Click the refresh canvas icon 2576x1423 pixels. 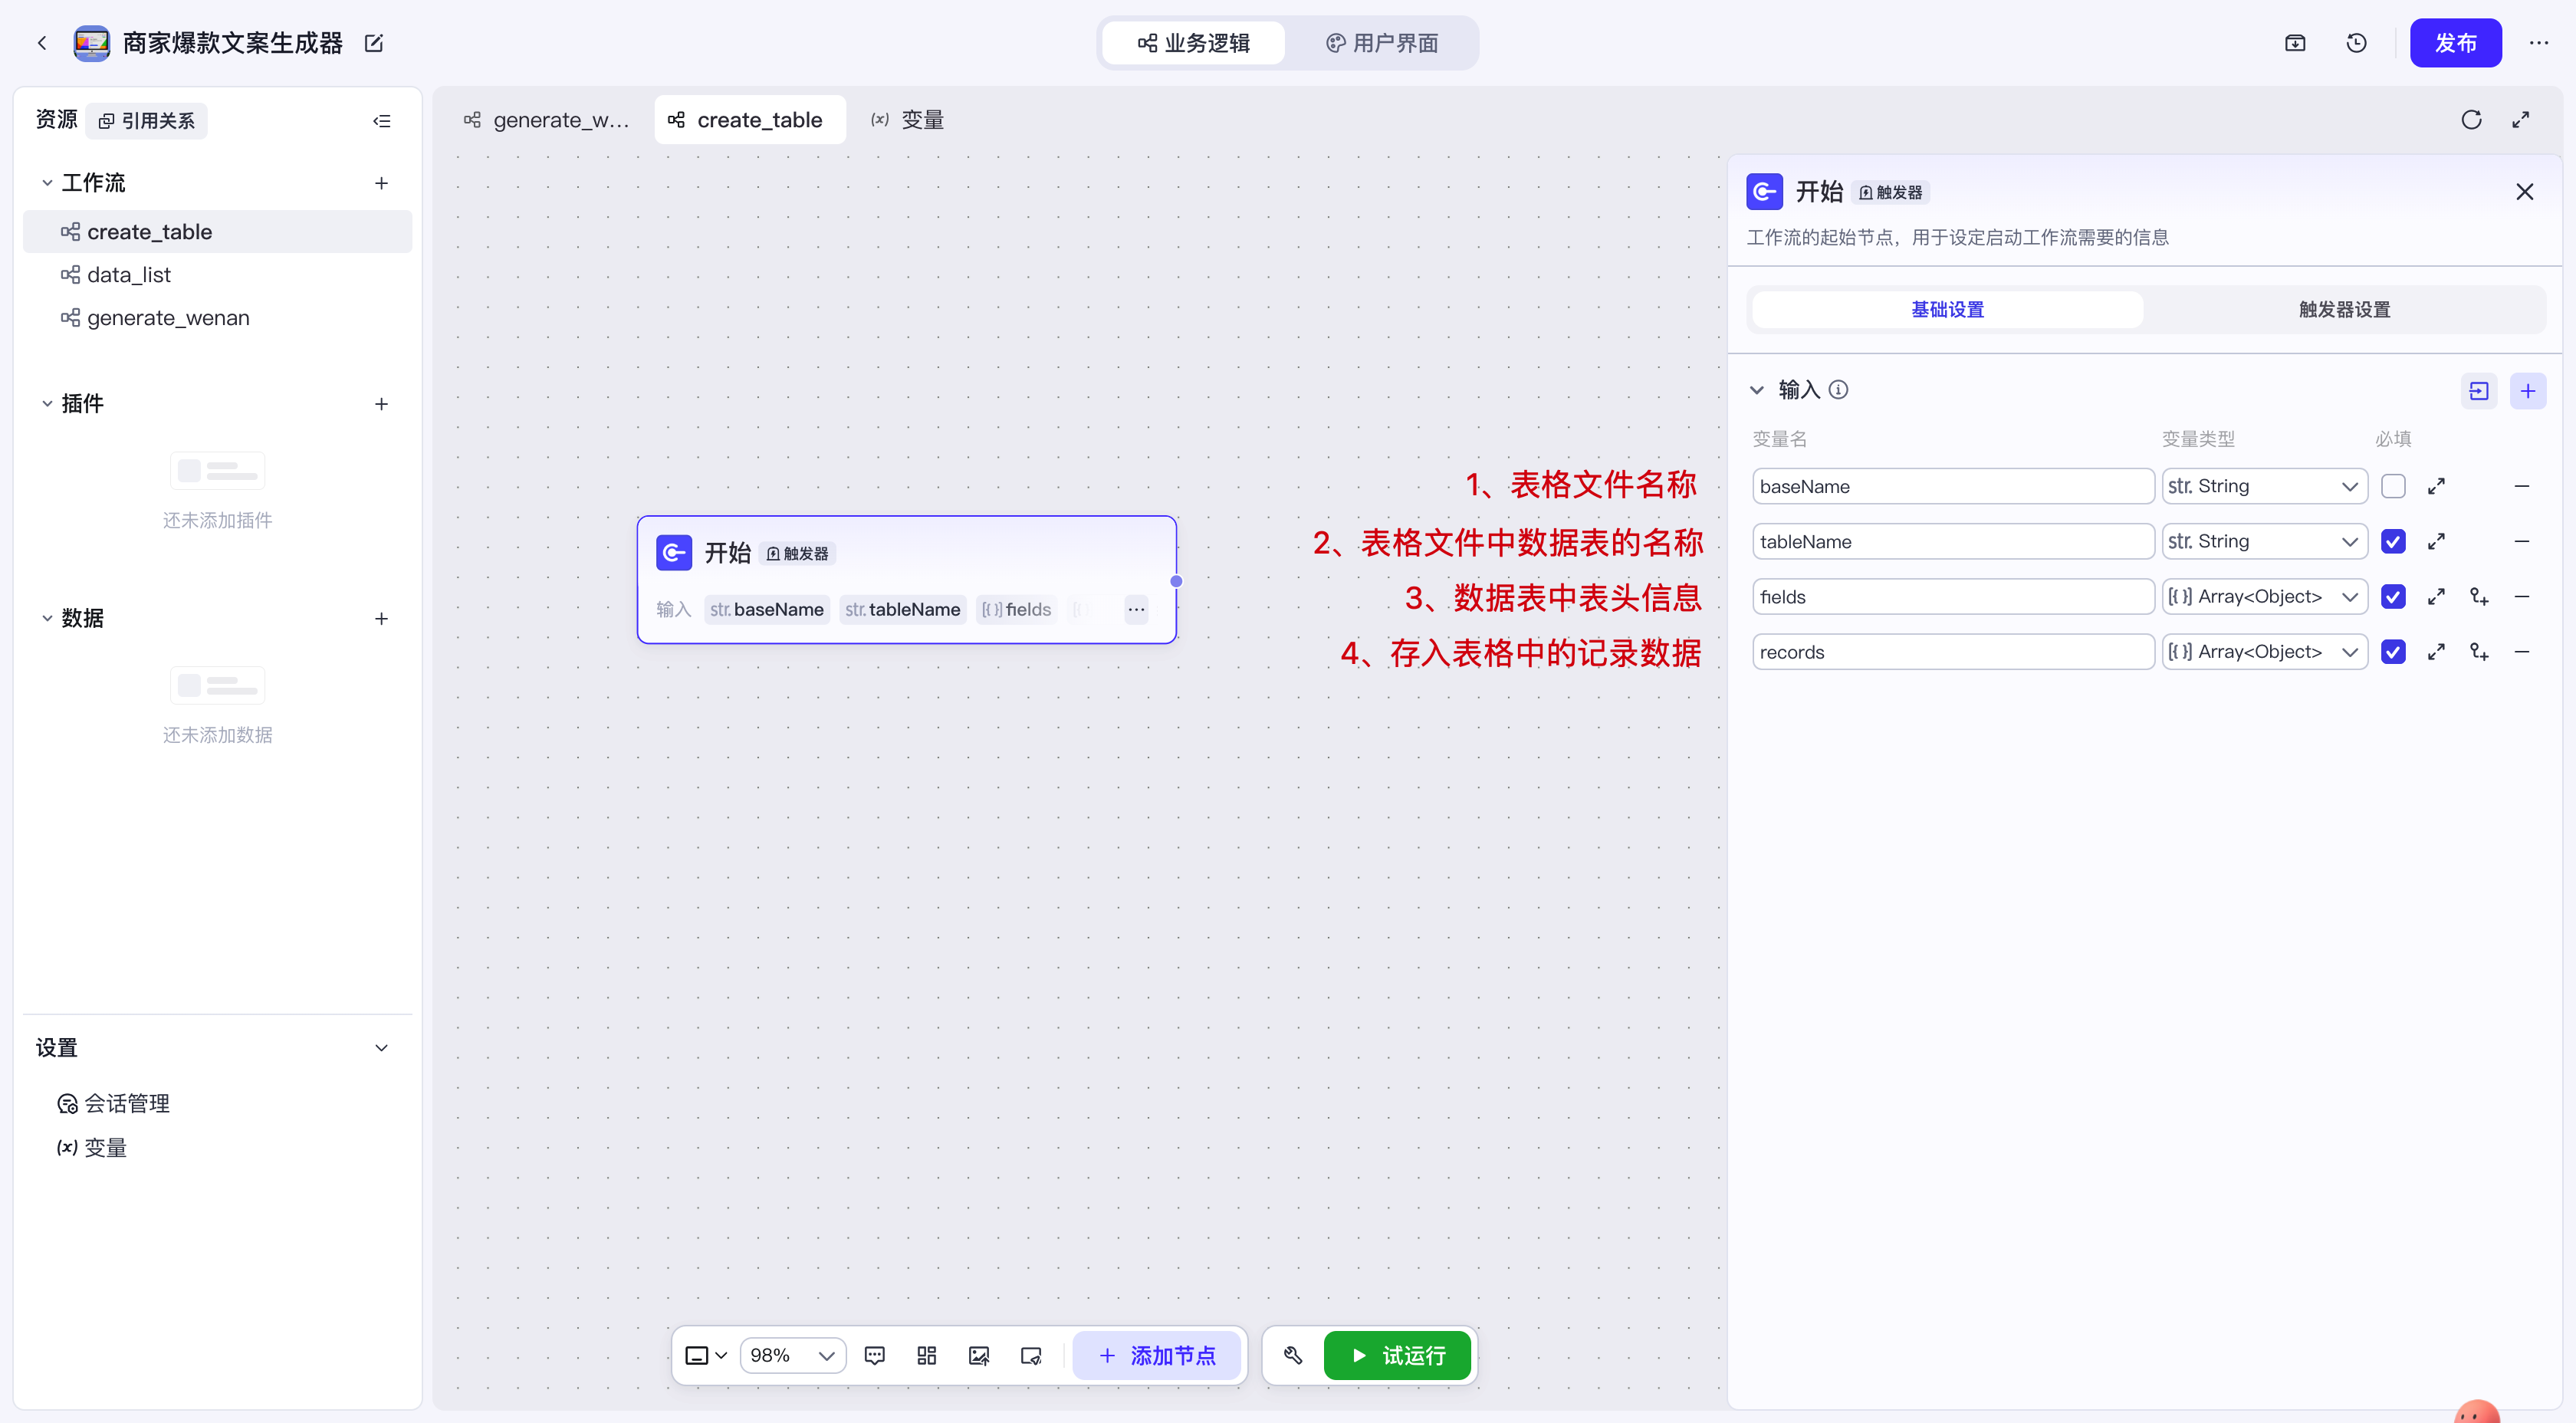(x=2471, y=120)
